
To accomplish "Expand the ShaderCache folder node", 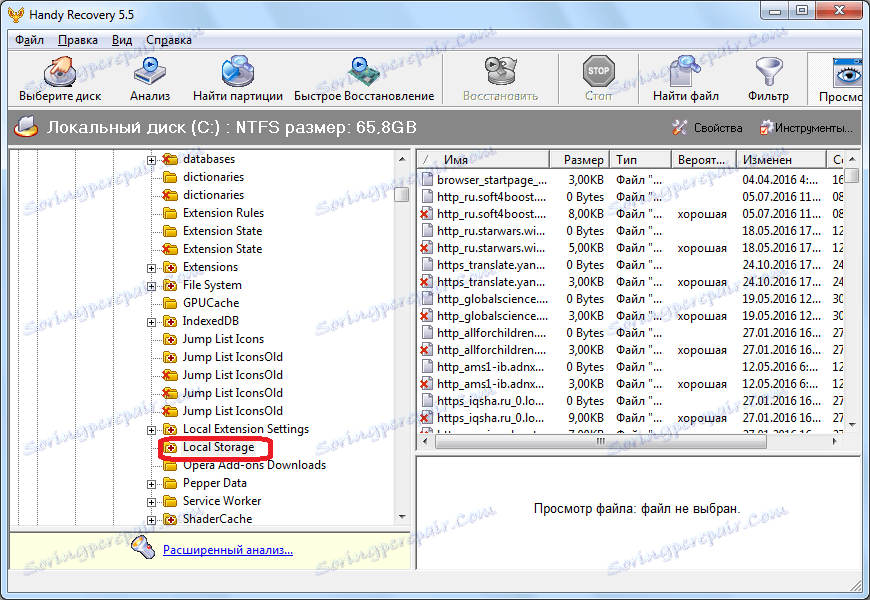I will (x=151, y=520).
